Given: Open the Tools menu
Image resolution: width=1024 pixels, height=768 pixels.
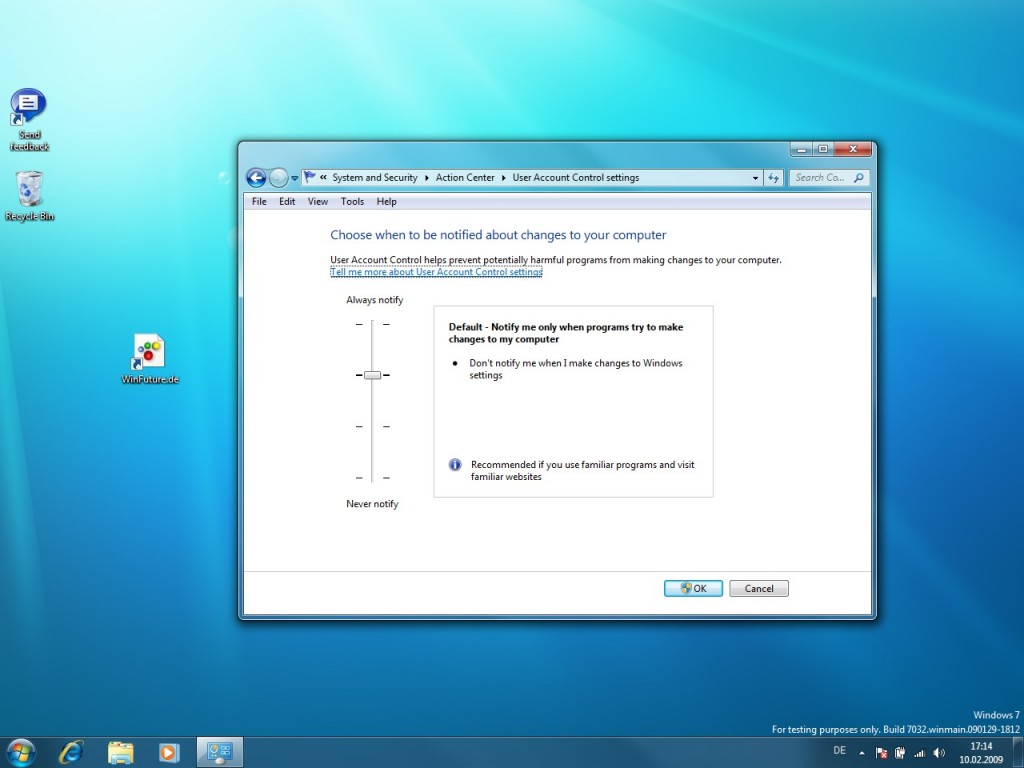Looking at the screenshot, I should (352, 201).
